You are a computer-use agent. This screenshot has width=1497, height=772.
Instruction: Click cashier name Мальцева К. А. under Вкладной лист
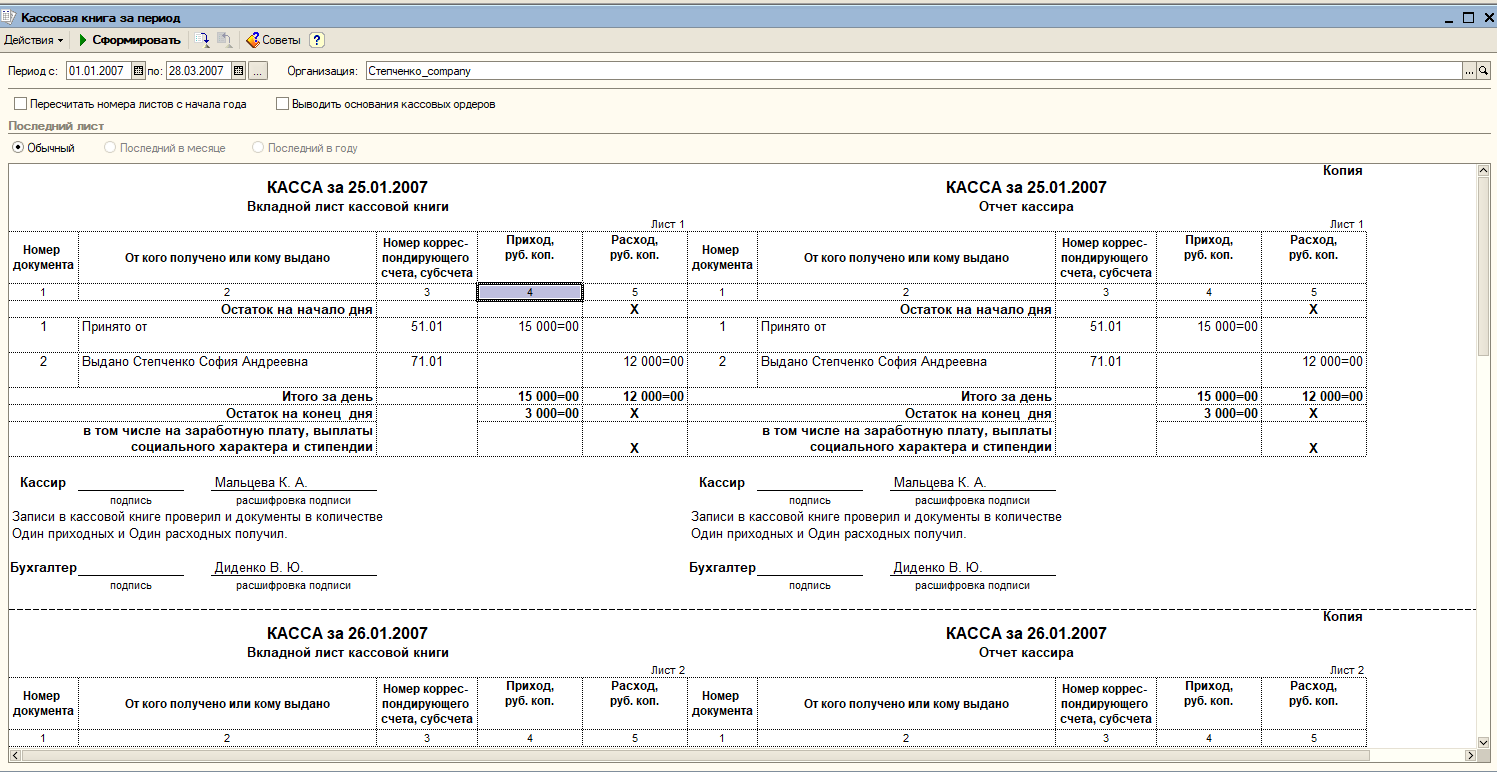pos(261,483)
